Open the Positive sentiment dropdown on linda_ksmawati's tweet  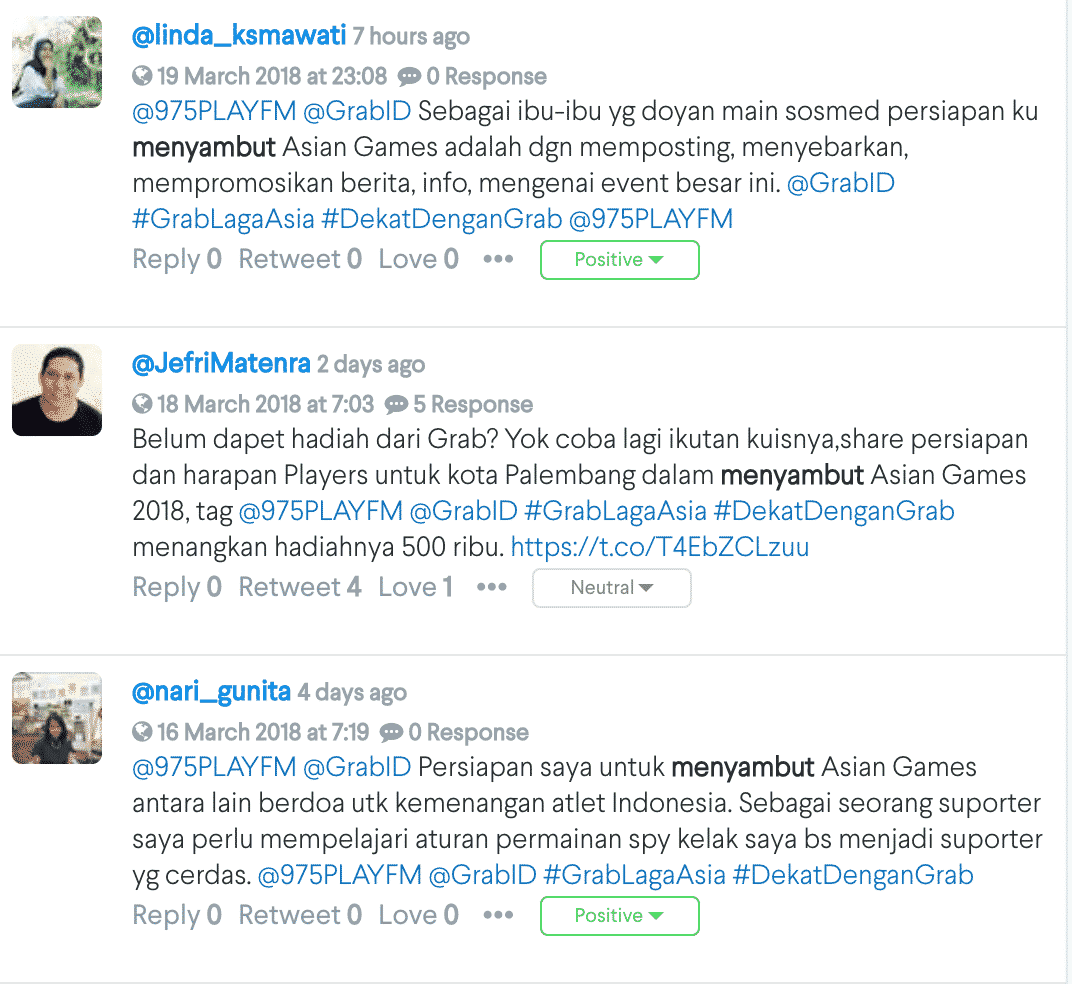(619, 260)
